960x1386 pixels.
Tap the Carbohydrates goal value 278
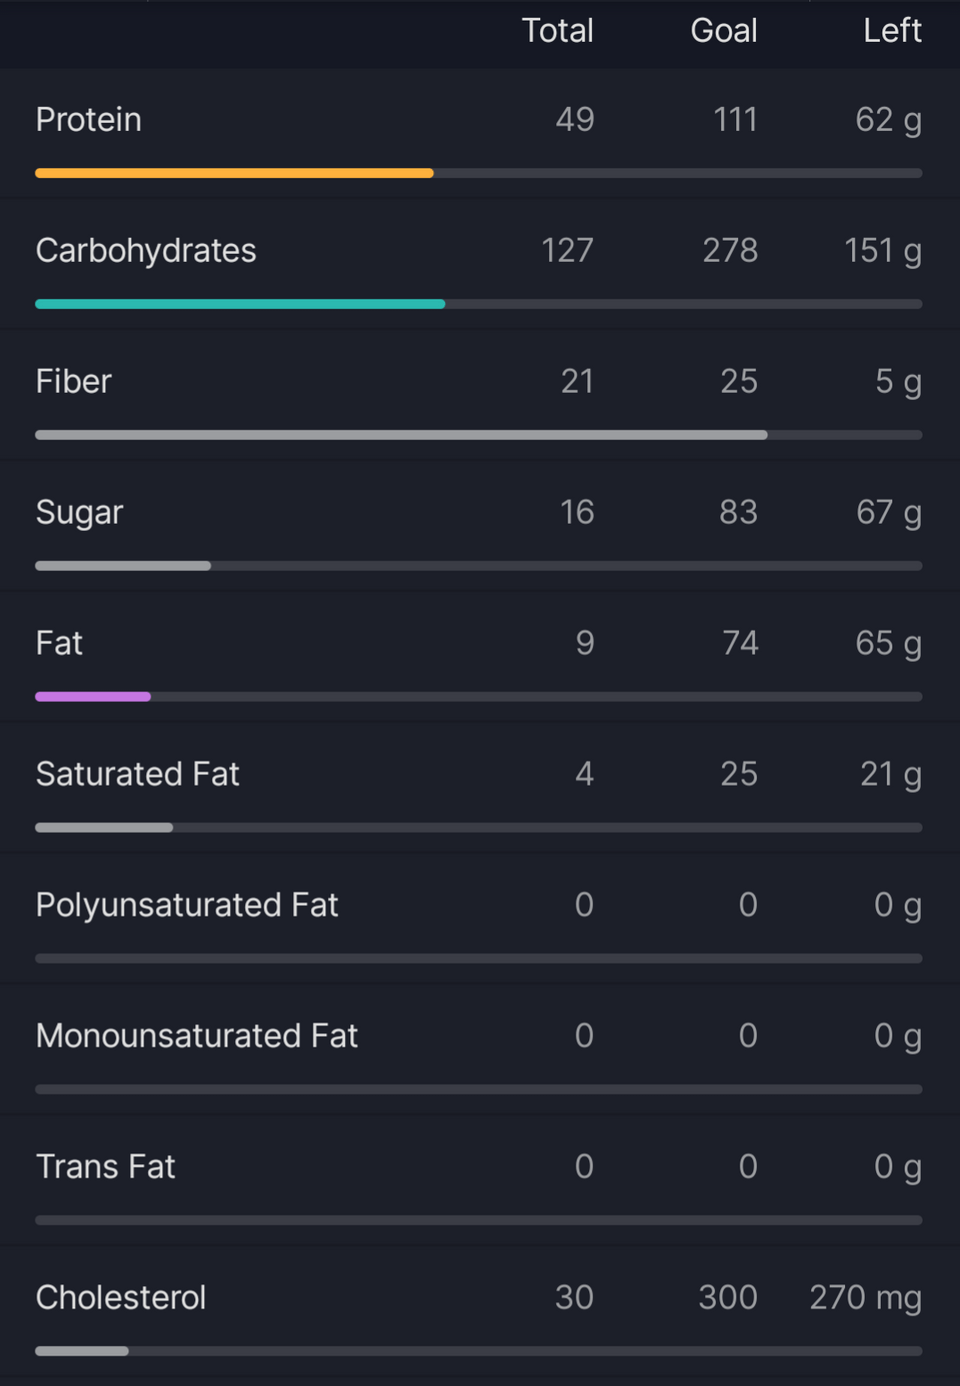(x=730, y=251)
